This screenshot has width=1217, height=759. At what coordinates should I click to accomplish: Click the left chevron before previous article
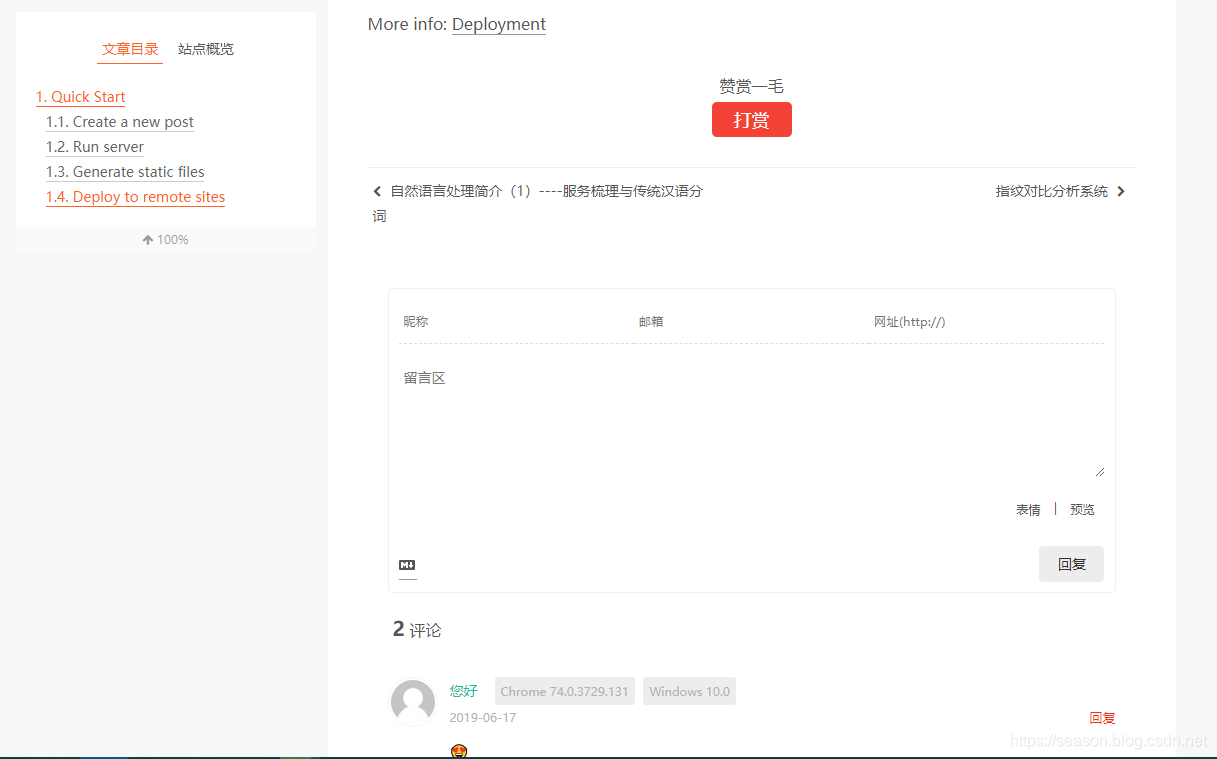point(377,191)
